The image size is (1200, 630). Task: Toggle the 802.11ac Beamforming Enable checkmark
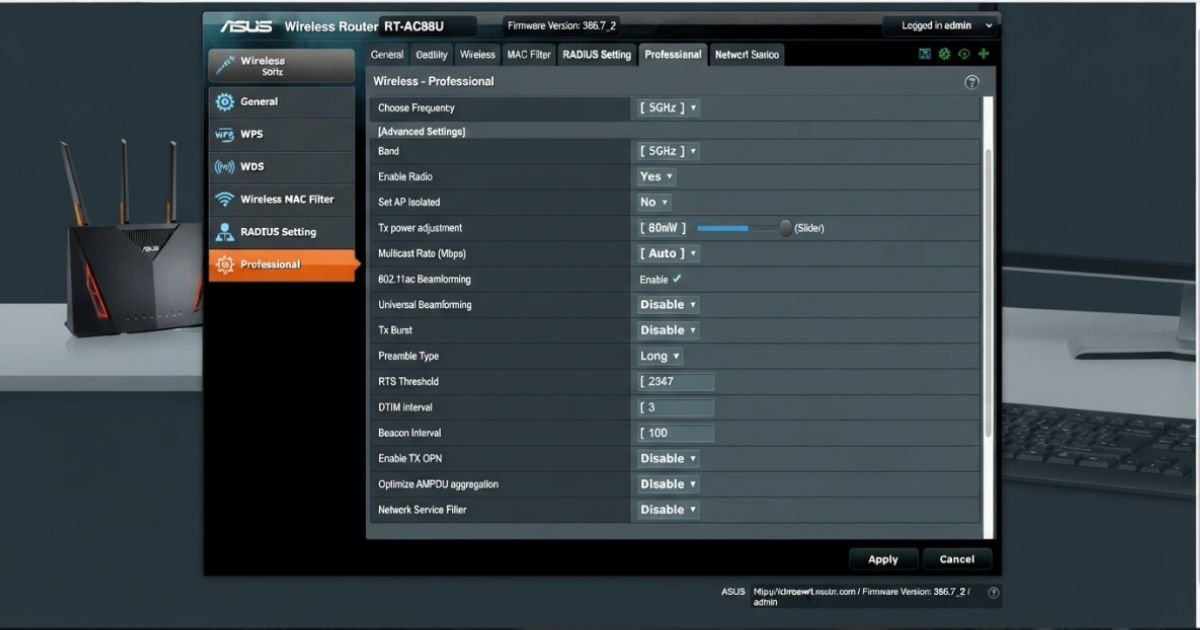click(x=677, y=279)
